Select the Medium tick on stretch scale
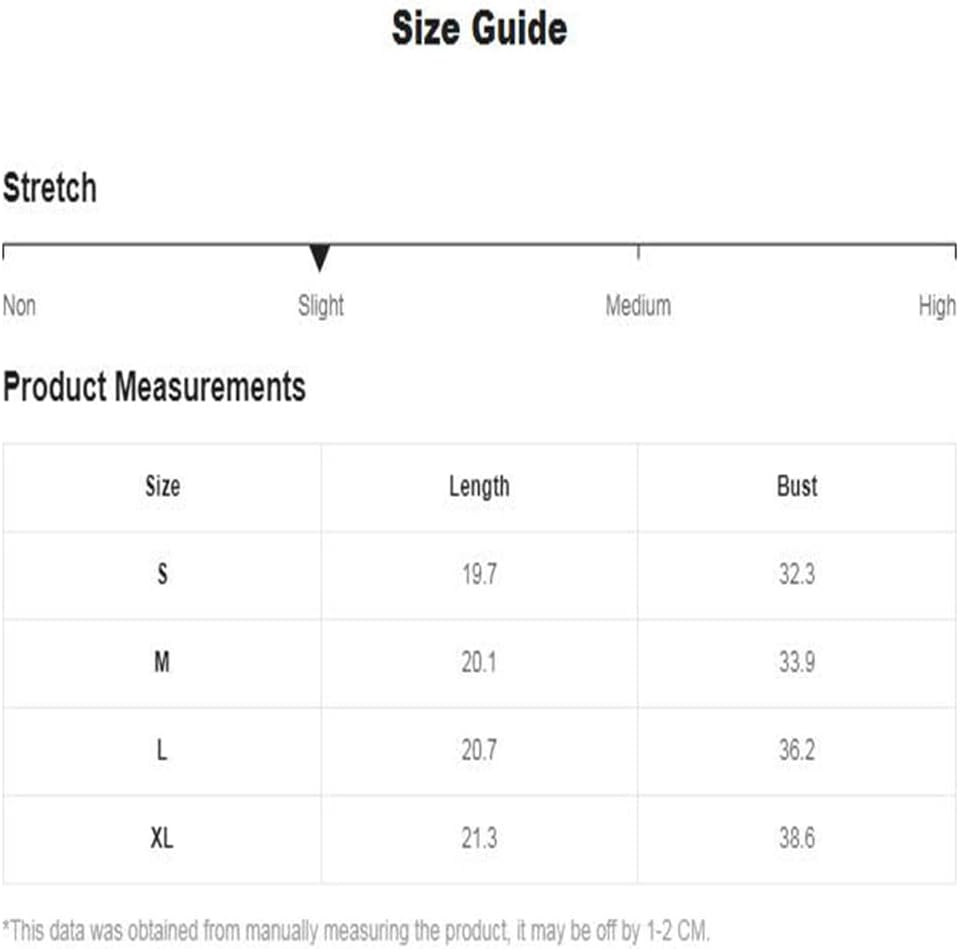The height and width of the screenshot is (949, 960). point(638,252)
